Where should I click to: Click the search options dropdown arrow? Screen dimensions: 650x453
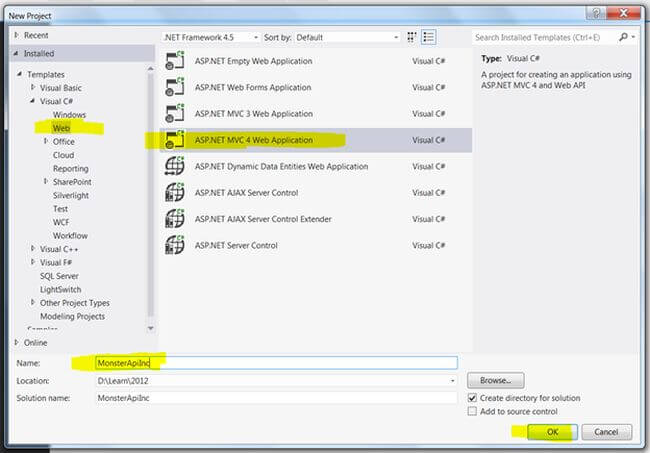(633, 37)
